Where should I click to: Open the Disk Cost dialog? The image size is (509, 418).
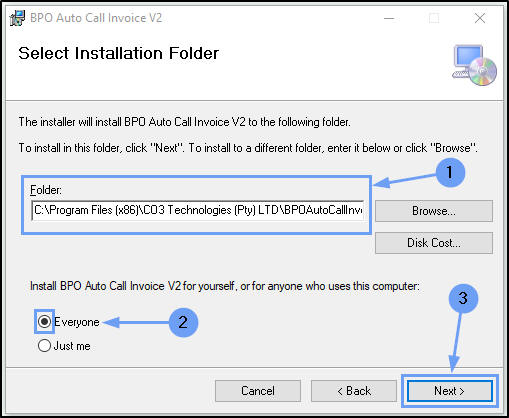click(x=434, y=243)
